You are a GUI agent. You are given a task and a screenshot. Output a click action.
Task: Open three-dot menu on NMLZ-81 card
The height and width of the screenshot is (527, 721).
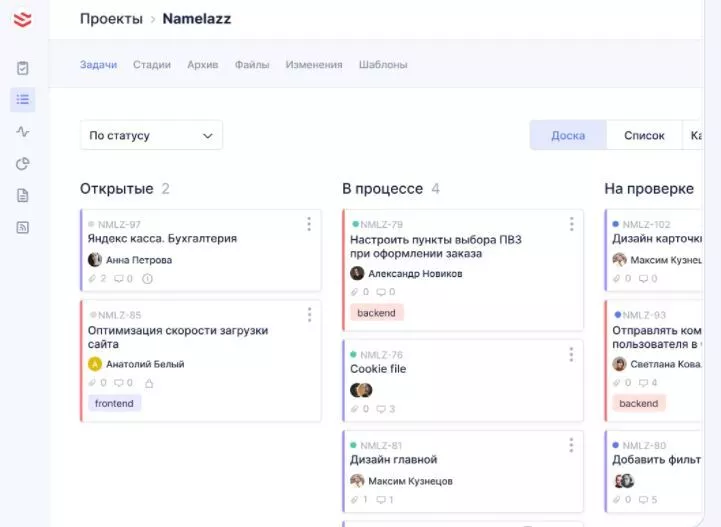[571, 445]
